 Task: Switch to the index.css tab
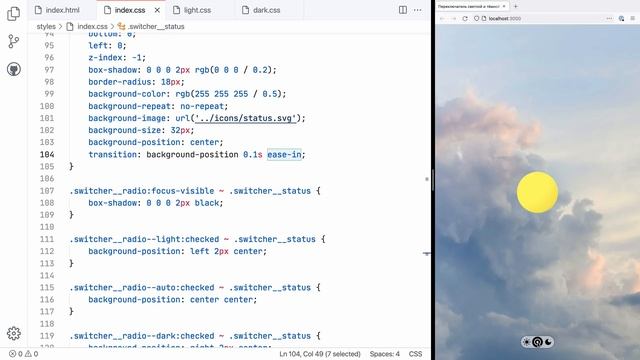(x=130, y=10)
